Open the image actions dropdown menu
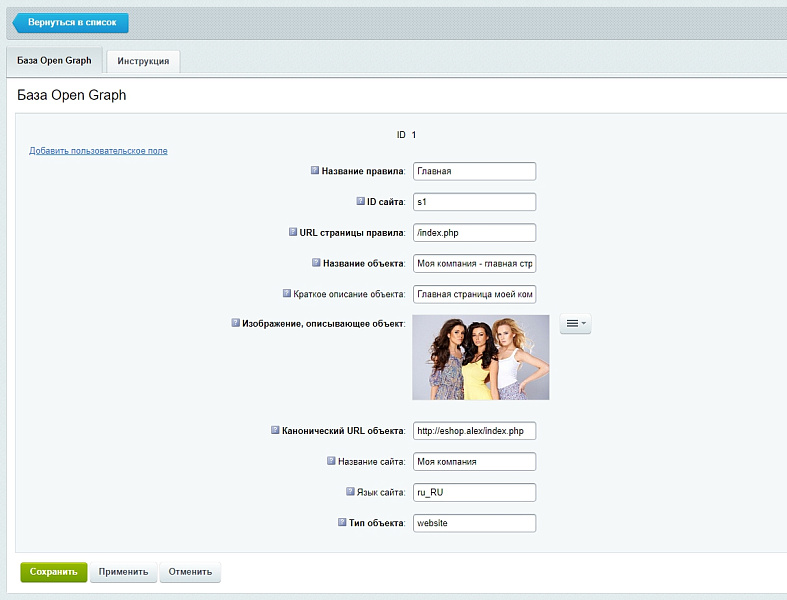The height and width of the screenshot is (600, 787). 575,324
